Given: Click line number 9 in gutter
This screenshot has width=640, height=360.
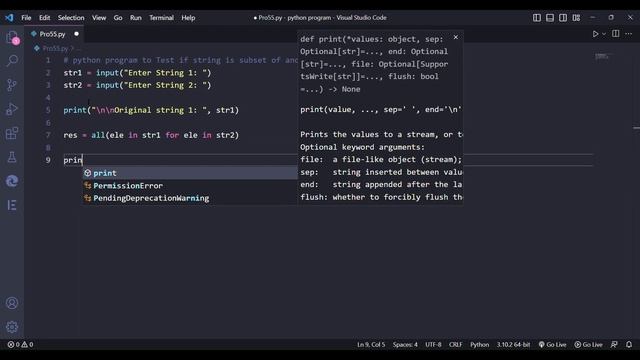Looking at the screenshot, I should tap(48, 160).
